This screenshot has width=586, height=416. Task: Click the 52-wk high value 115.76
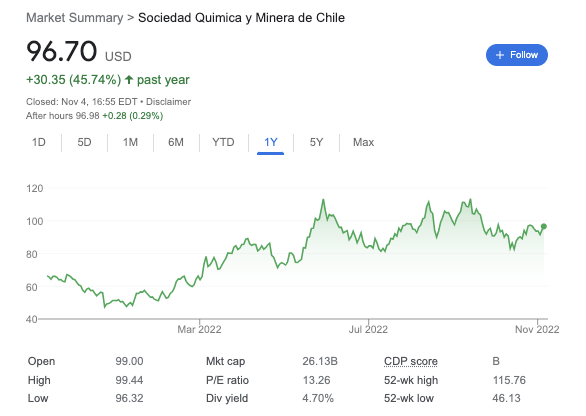tap(509, 380)
